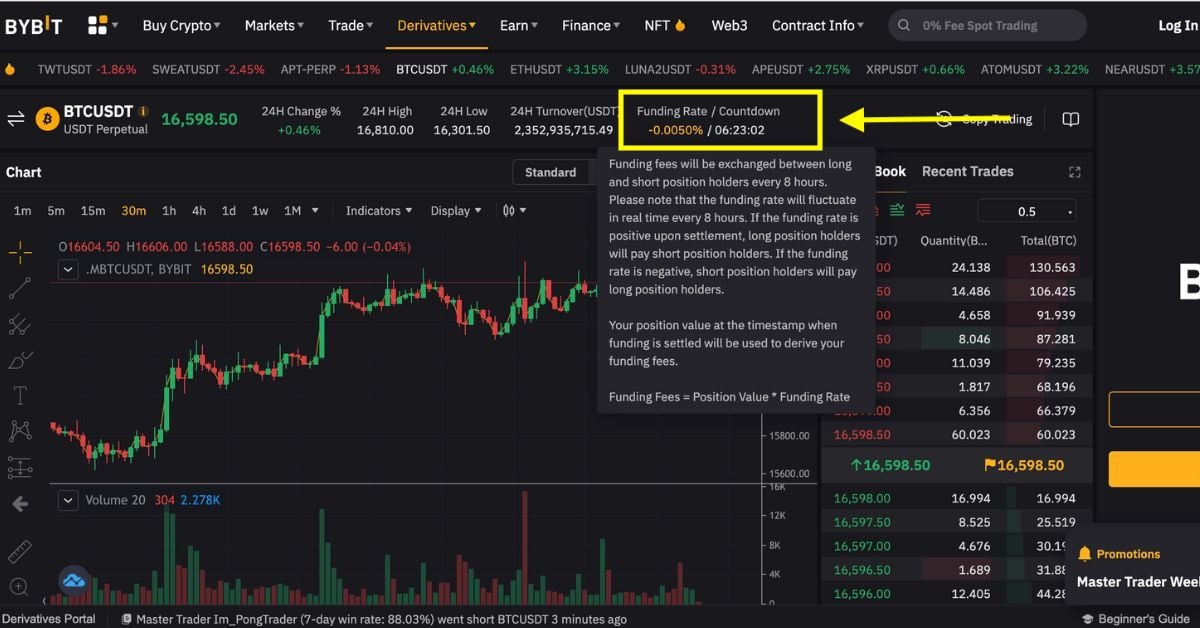The image size is (1200, 628).
Task: Select the forecasting and measurement tool
Action: click(x=20, y=467)
